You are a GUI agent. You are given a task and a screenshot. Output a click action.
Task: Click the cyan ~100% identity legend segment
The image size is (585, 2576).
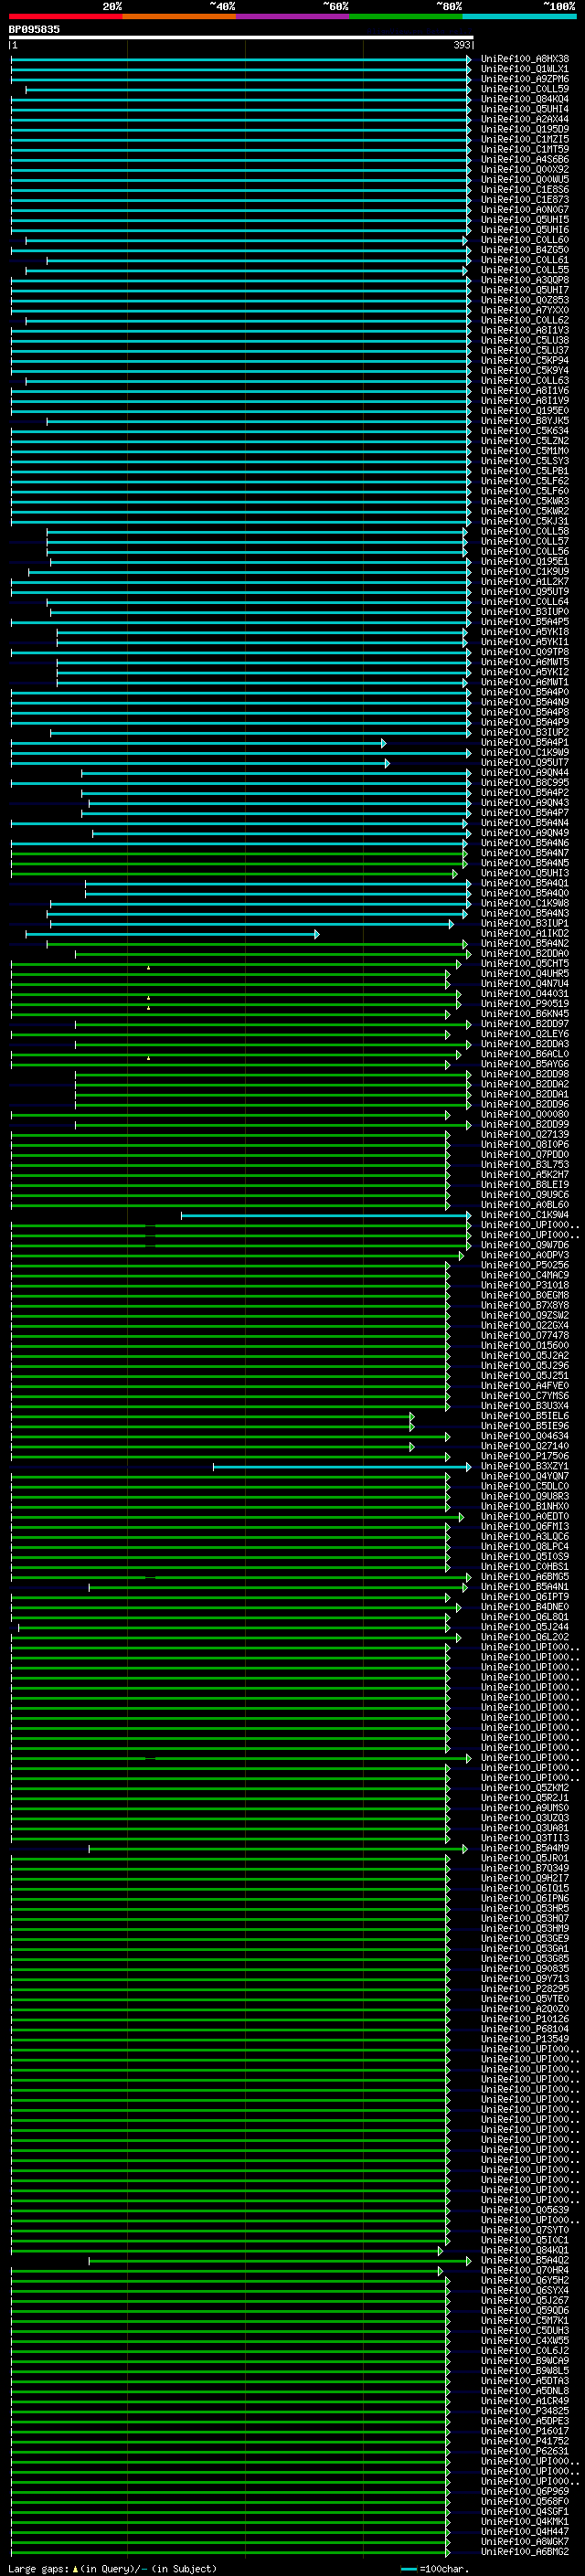[519, 16]
